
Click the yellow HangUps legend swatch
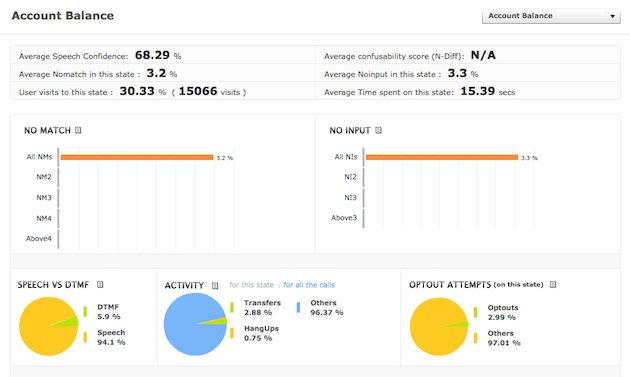[232, 333]
